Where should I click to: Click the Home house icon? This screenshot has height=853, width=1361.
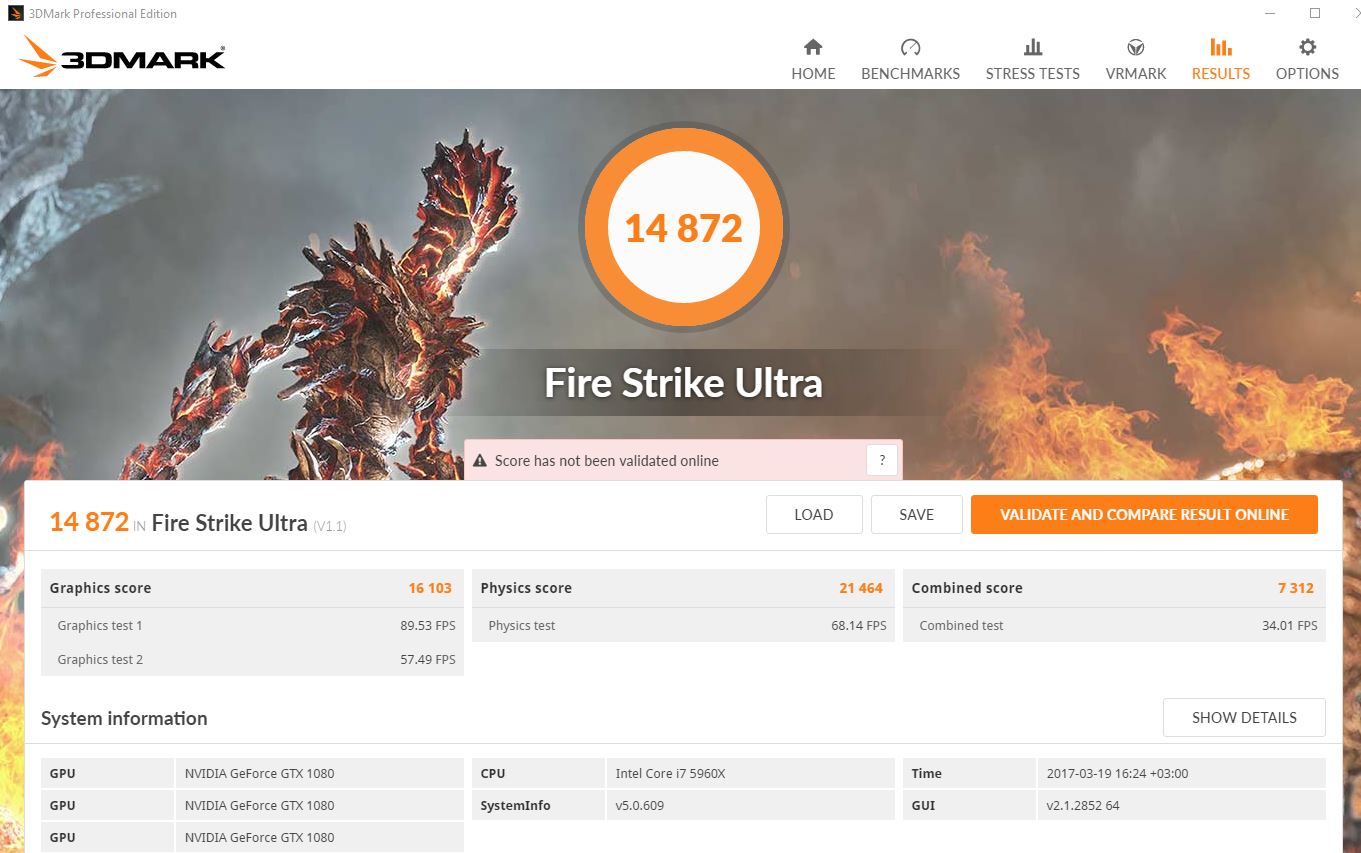pos(813,47)
